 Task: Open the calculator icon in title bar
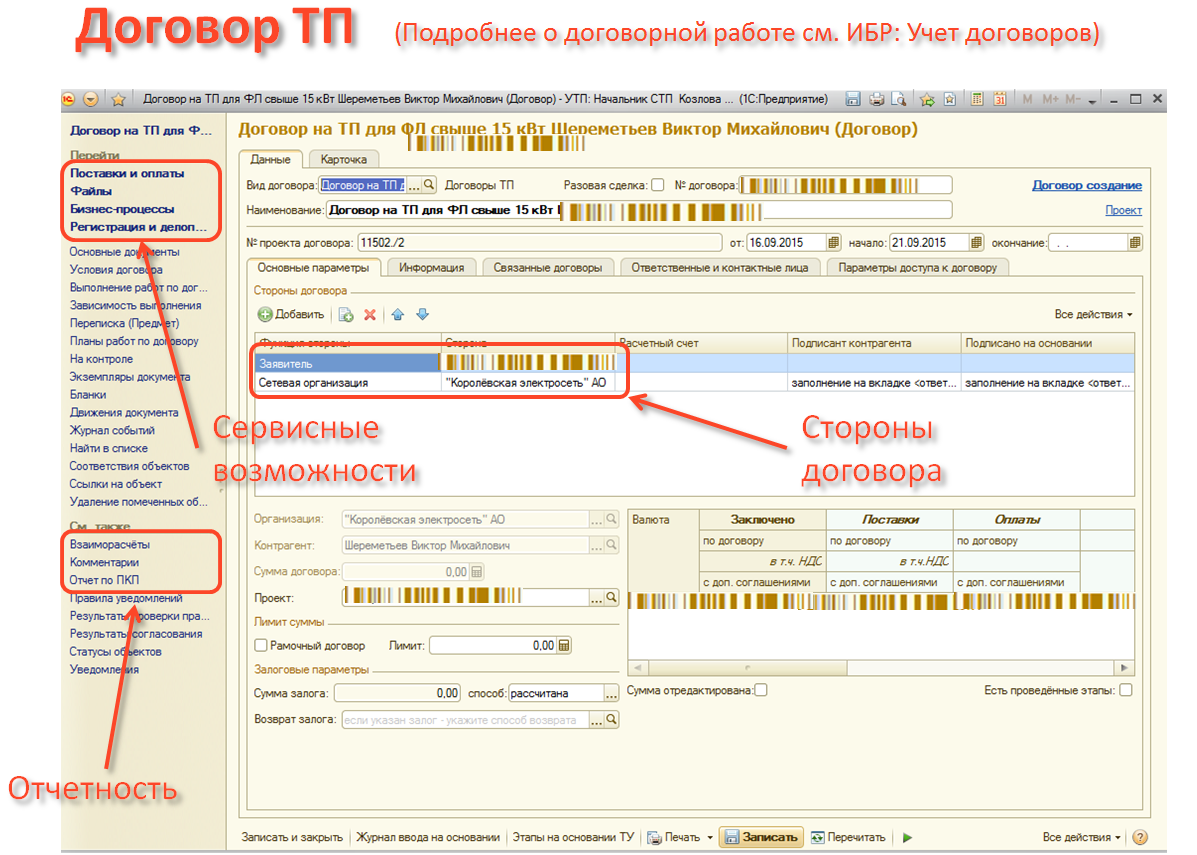pos(973,99)
